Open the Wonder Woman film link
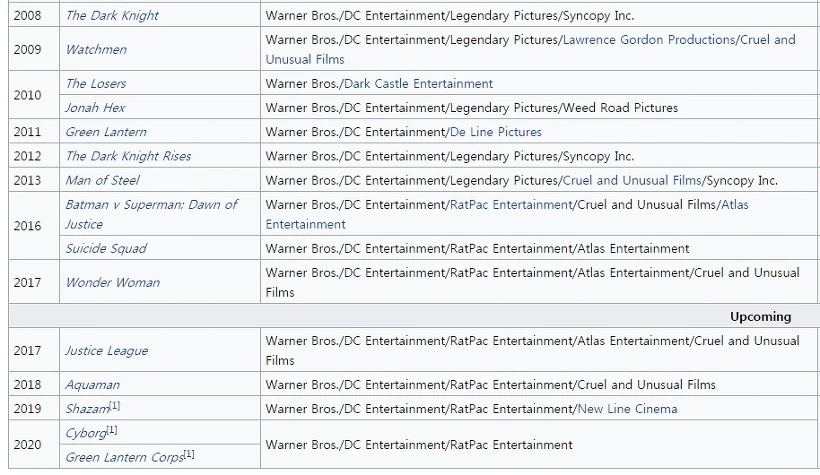The width and height of the screenshot is (820, 475). (x=112, y=282)
